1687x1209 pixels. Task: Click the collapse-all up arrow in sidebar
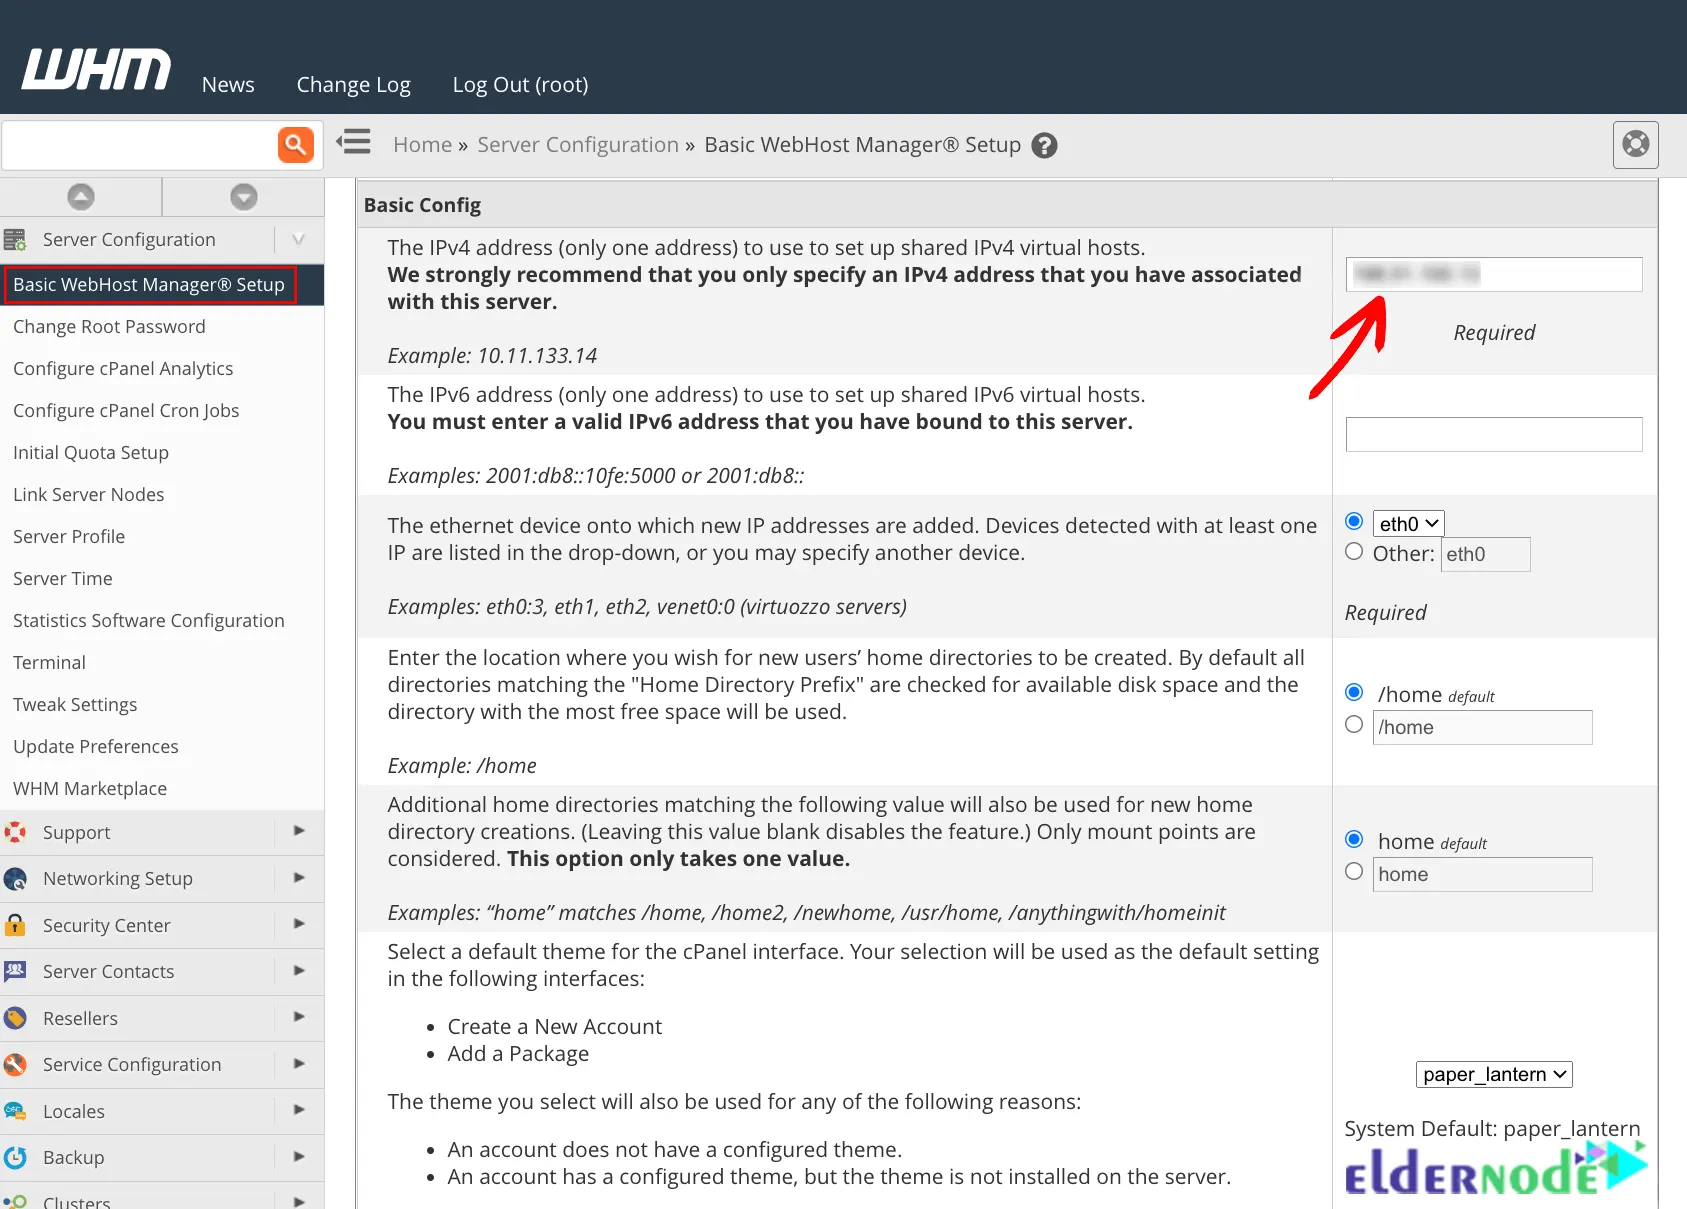click(x=81, y=197)
